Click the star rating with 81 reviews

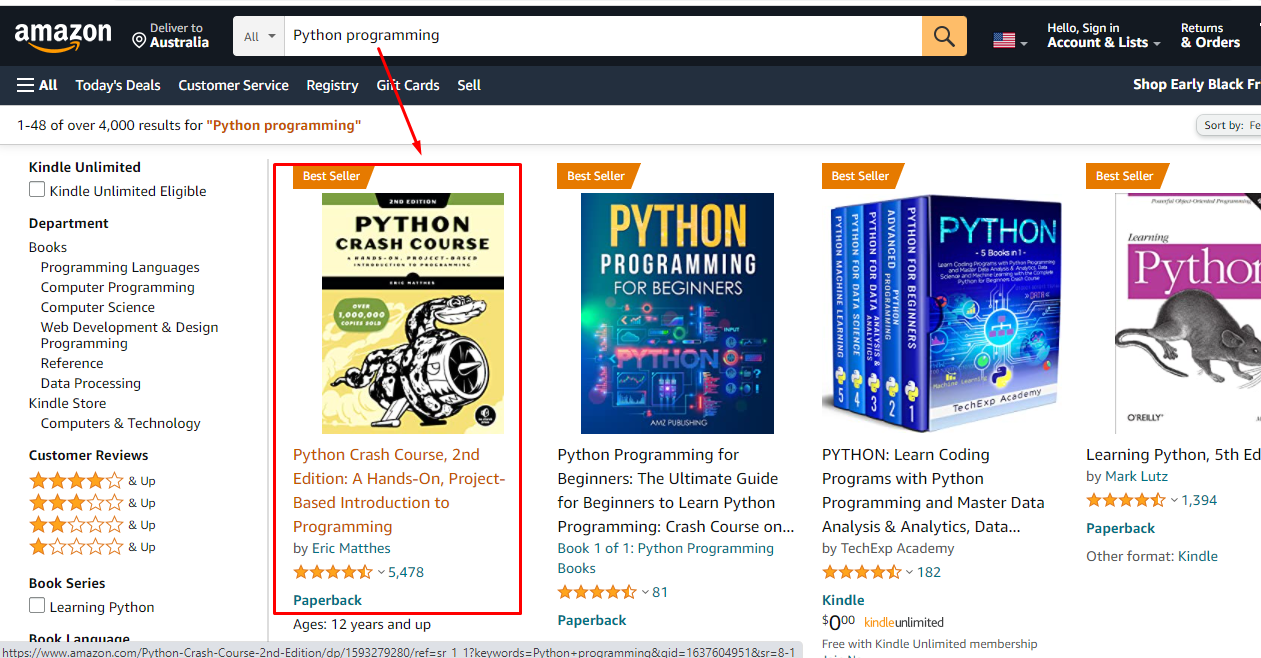pyautogui.click(x=597, y=592)
